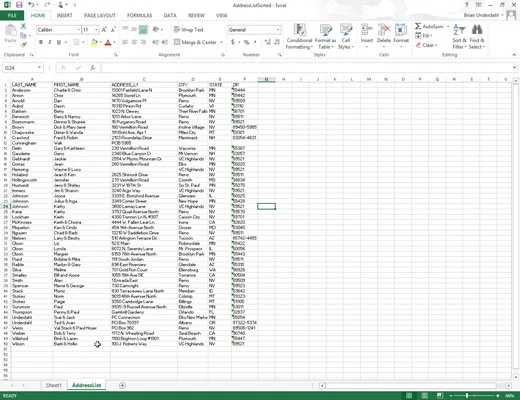Expand the General number format dropdown

tap(278, 30)
